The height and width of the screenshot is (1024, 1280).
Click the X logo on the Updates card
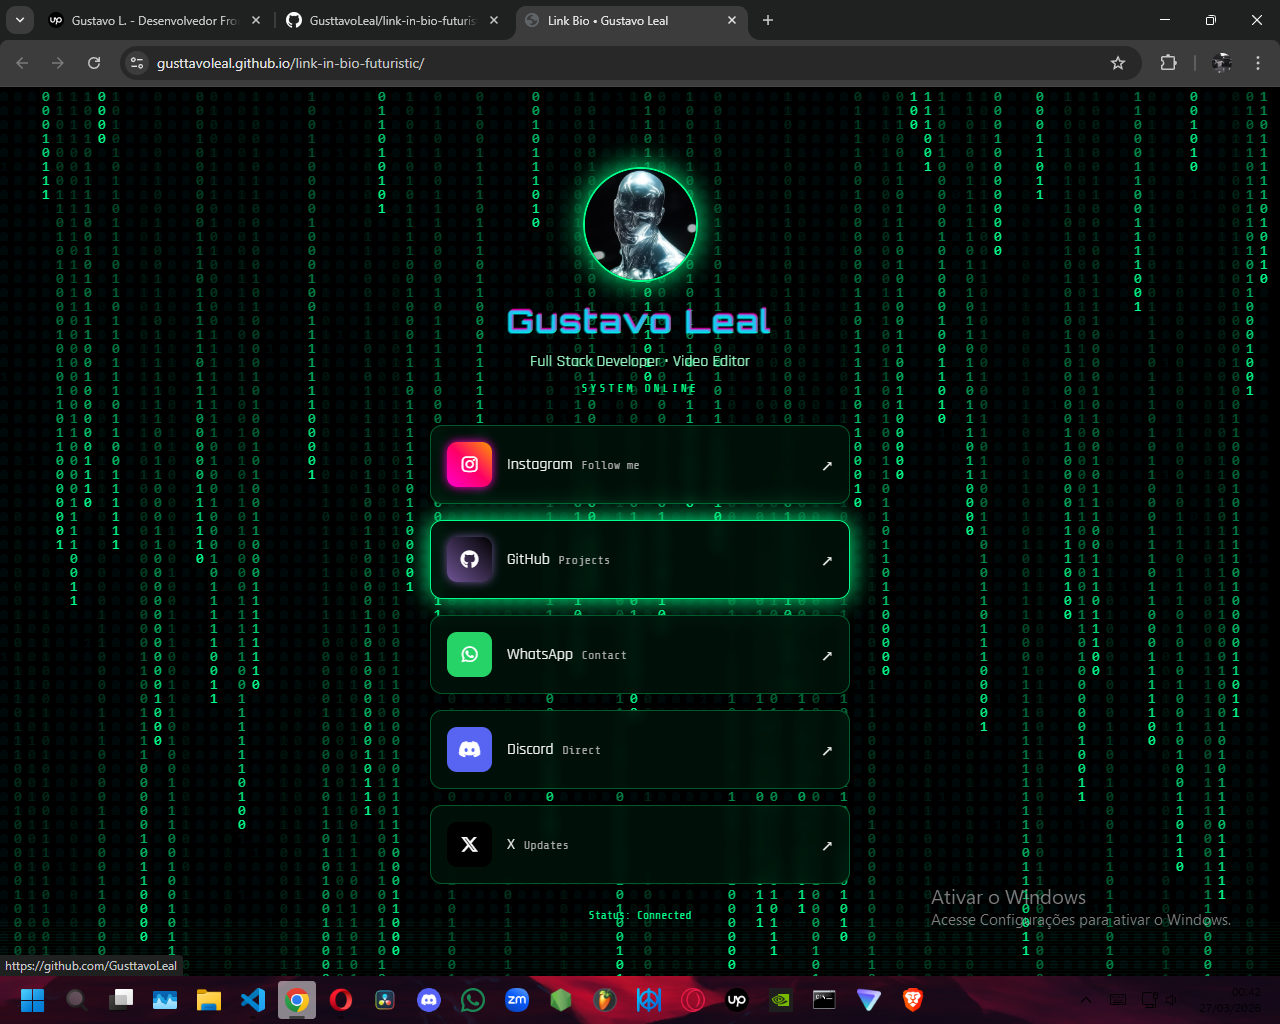[469, 844]
